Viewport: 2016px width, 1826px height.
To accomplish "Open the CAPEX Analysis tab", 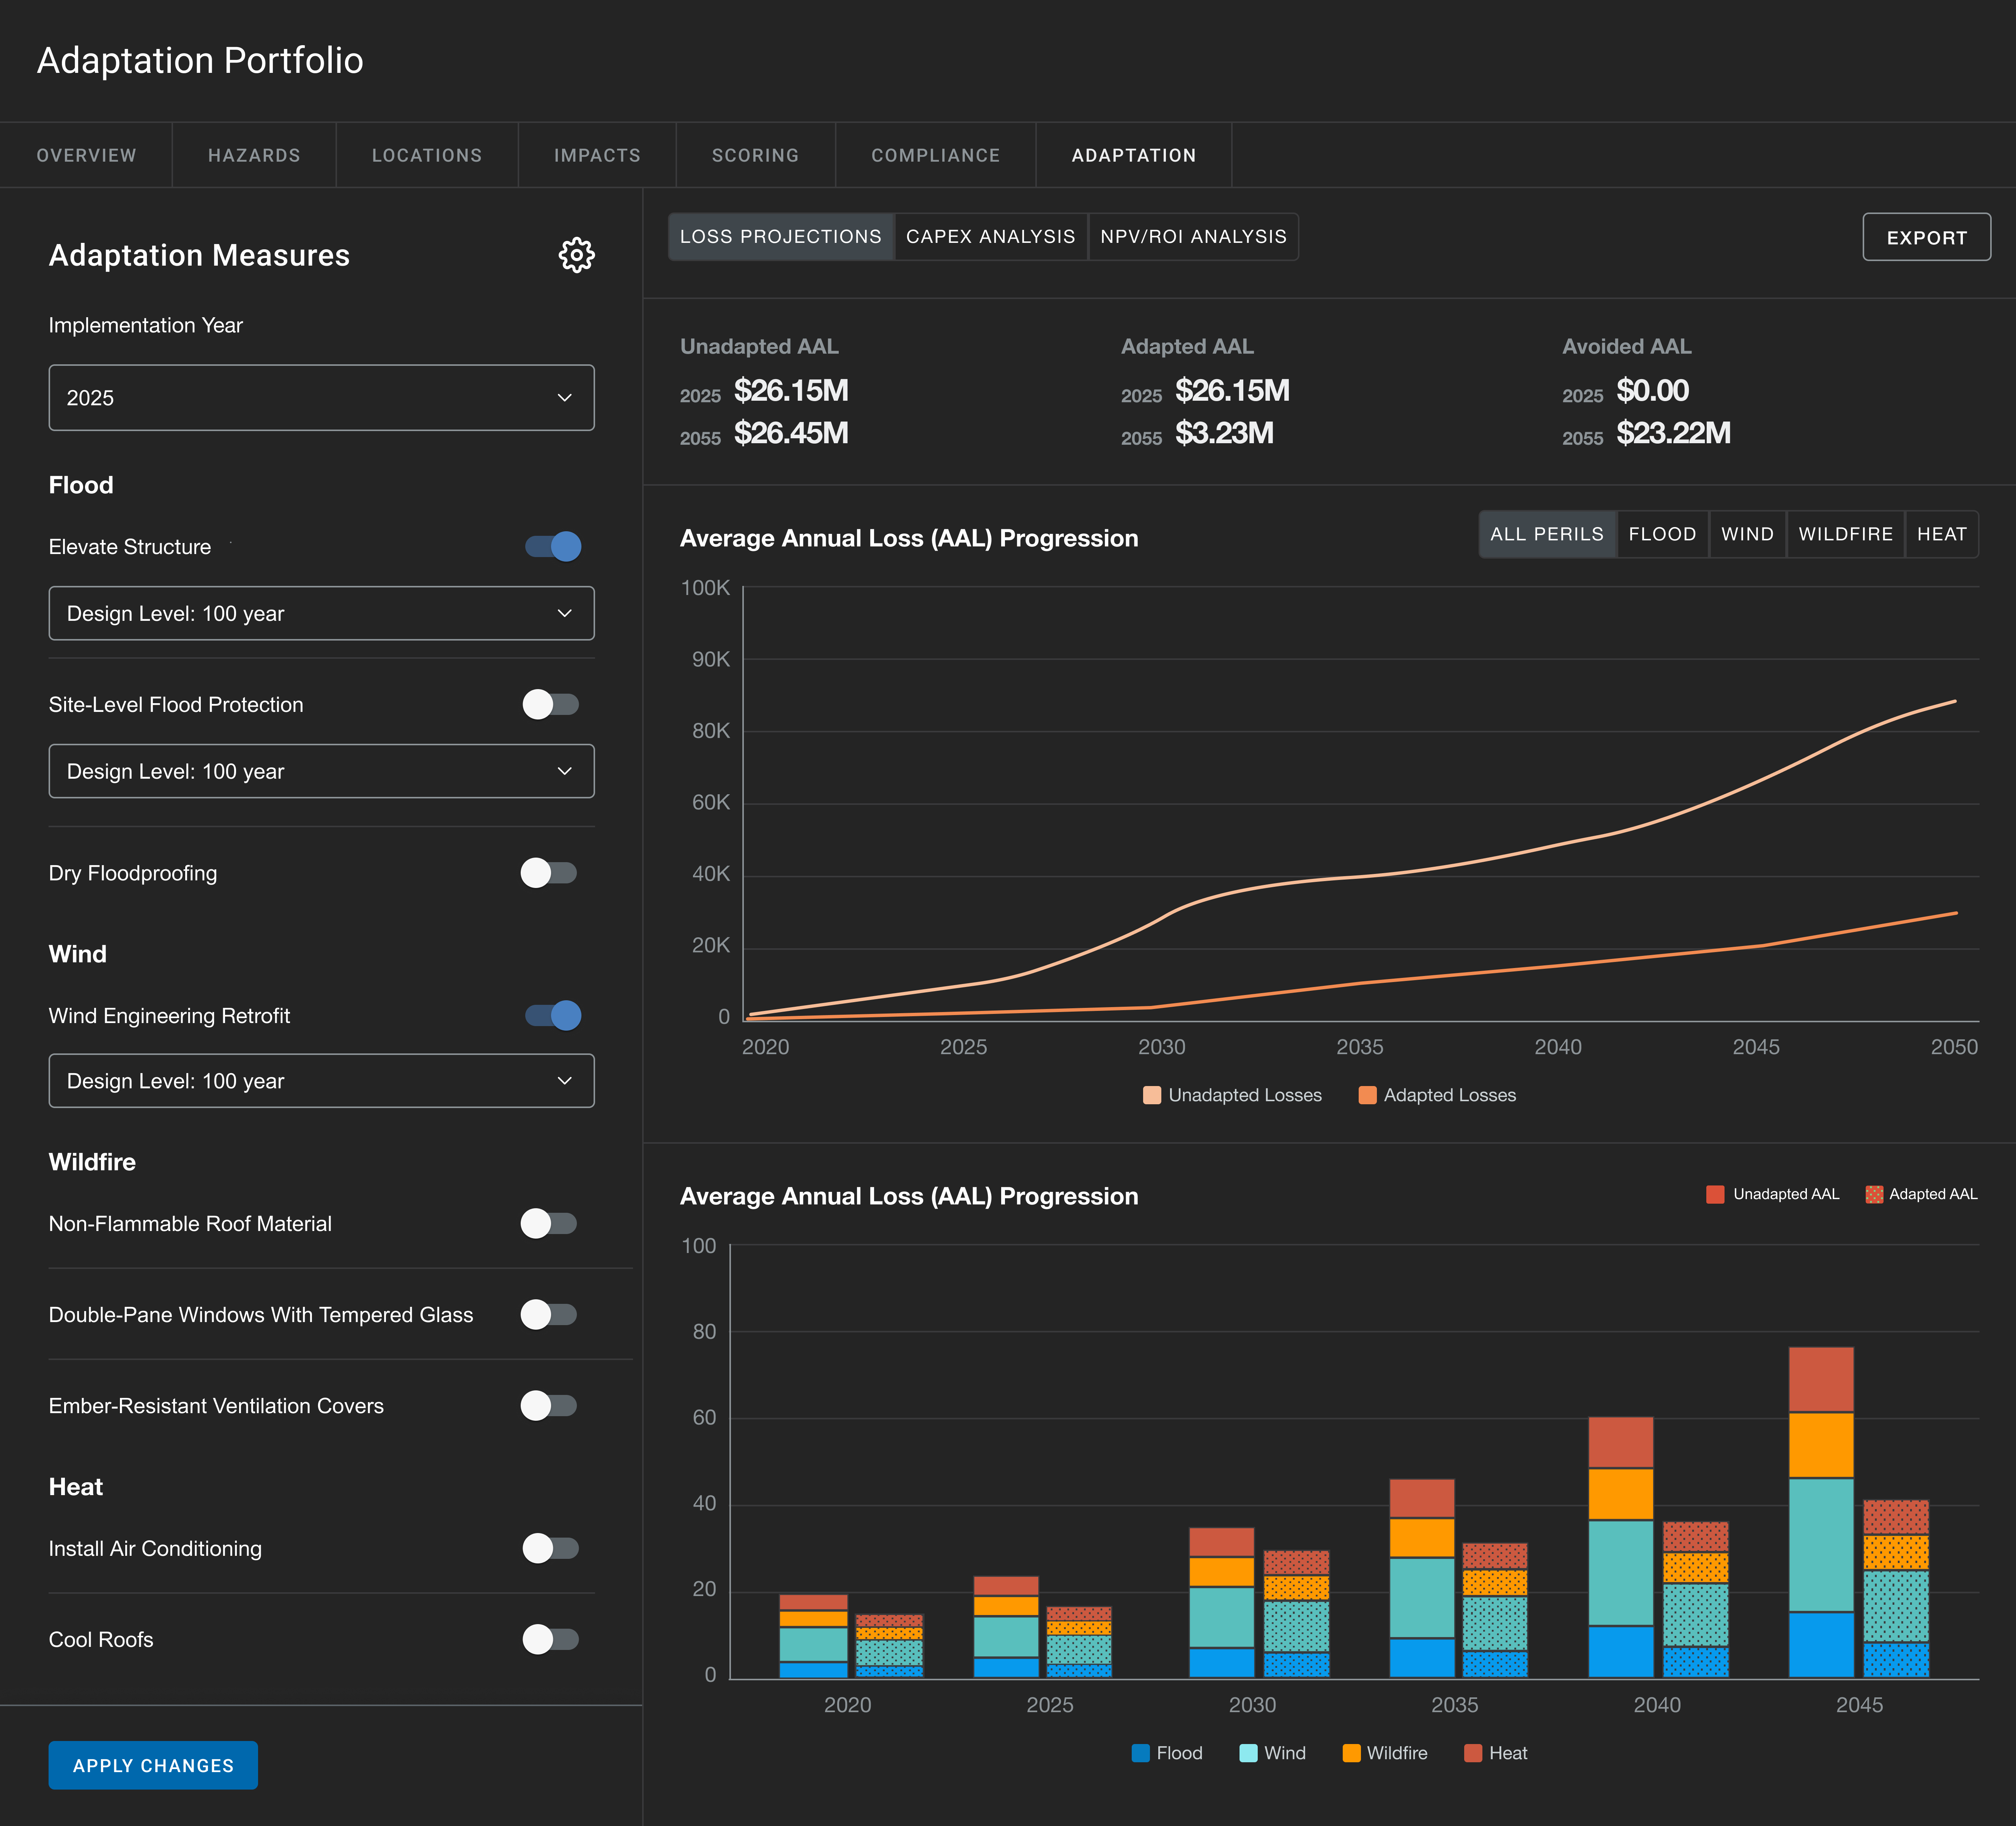I will (990, 237).
